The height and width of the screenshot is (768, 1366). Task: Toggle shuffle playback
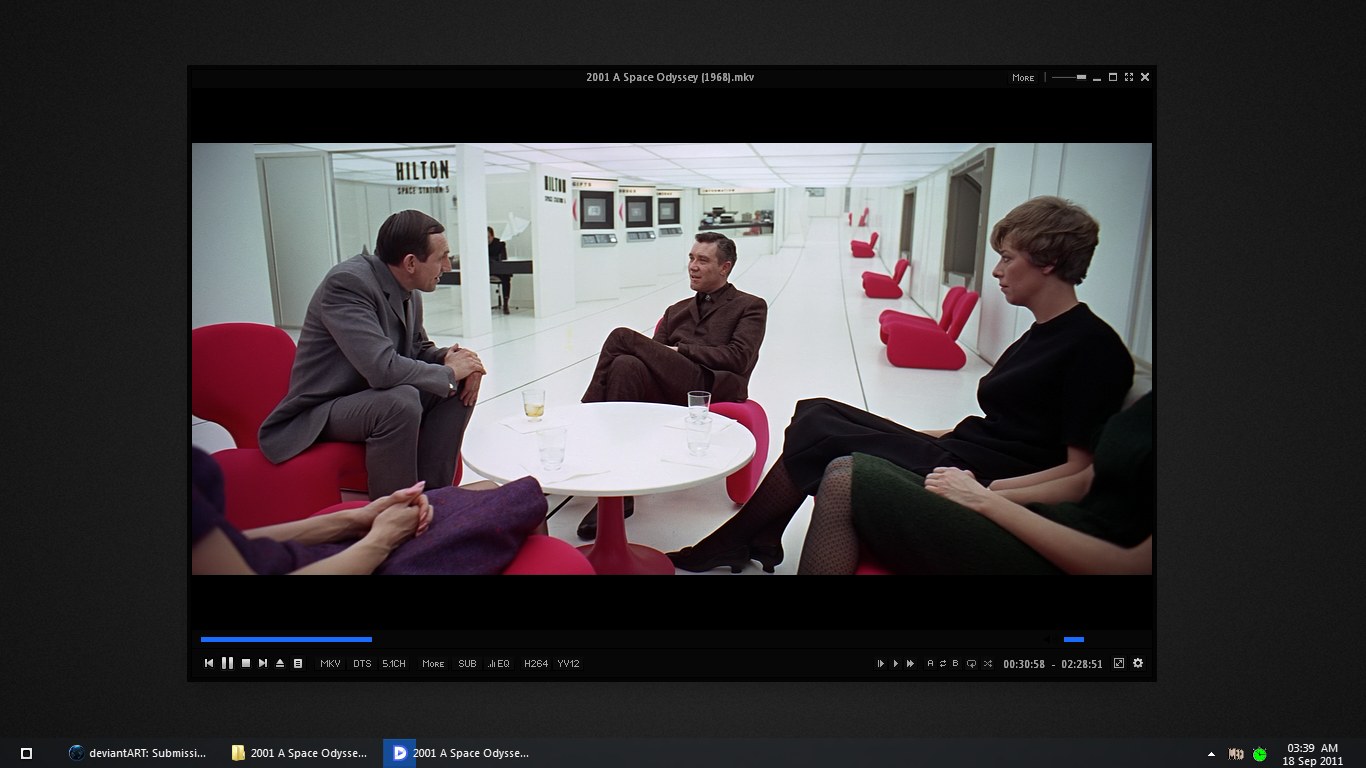pos(988,663)
